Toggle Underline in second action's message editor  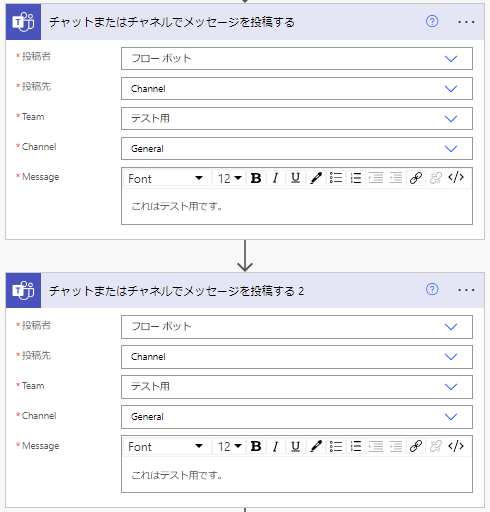(295, 446)
